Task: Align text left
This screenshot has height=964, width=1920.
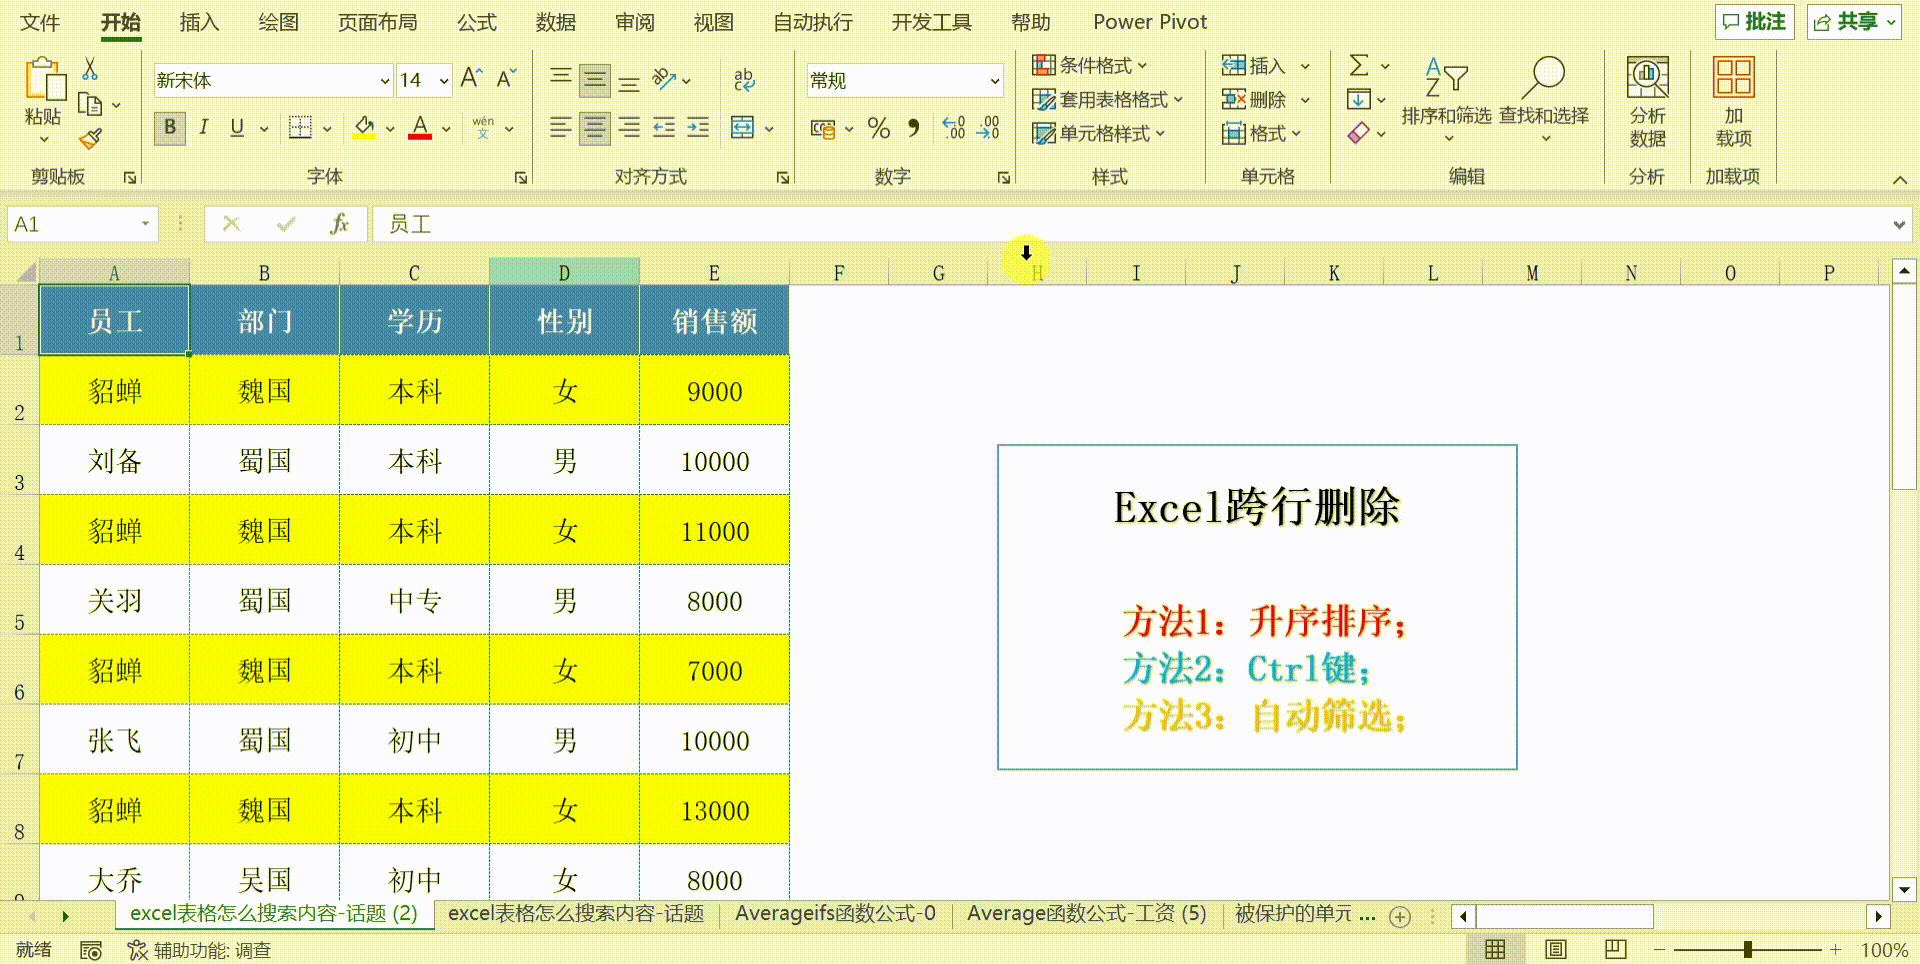Action: click(561, 128)
